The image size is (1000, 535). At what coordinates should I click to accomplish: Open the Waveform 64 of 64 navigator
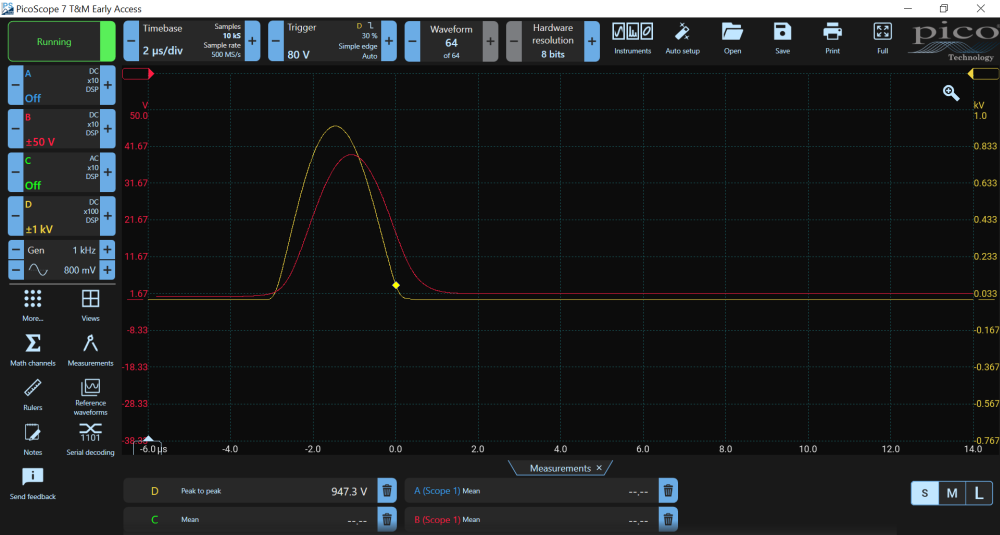tap(452, 41)
